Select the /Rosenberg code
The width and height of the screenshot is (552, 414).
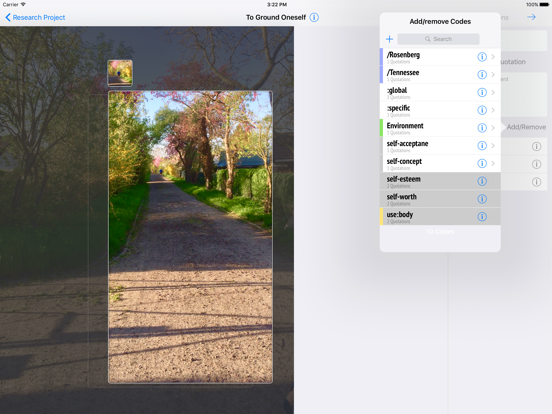440,57
